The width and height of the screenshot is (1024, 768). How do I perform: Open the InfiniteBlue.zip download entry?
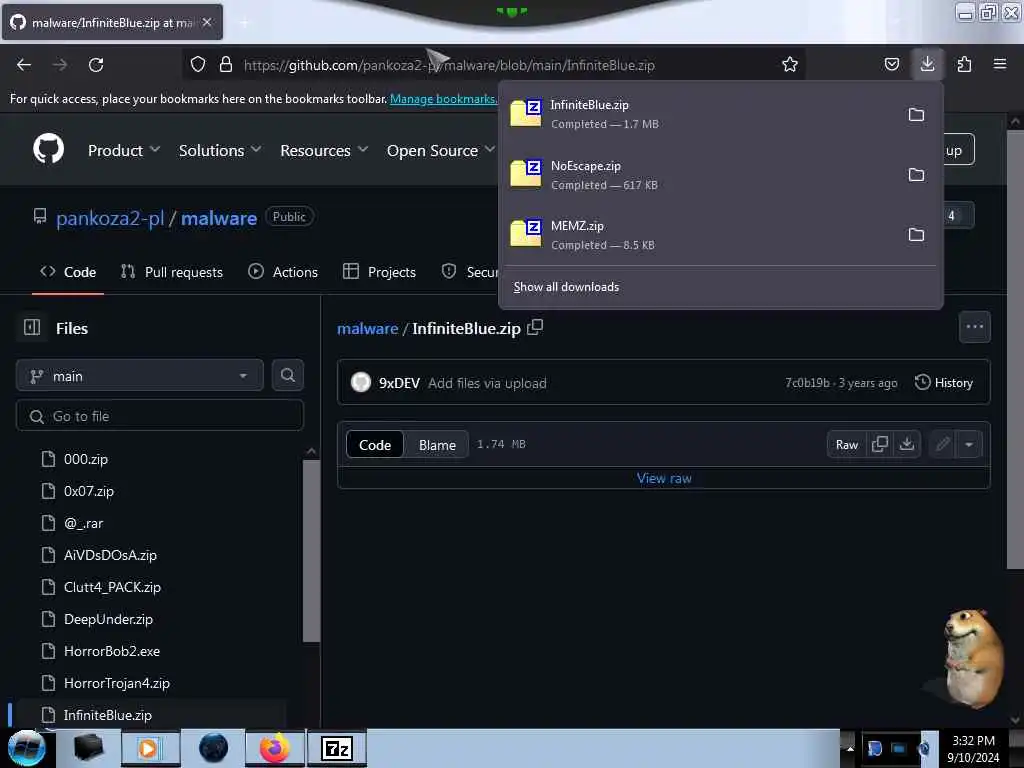pos(699,114)
